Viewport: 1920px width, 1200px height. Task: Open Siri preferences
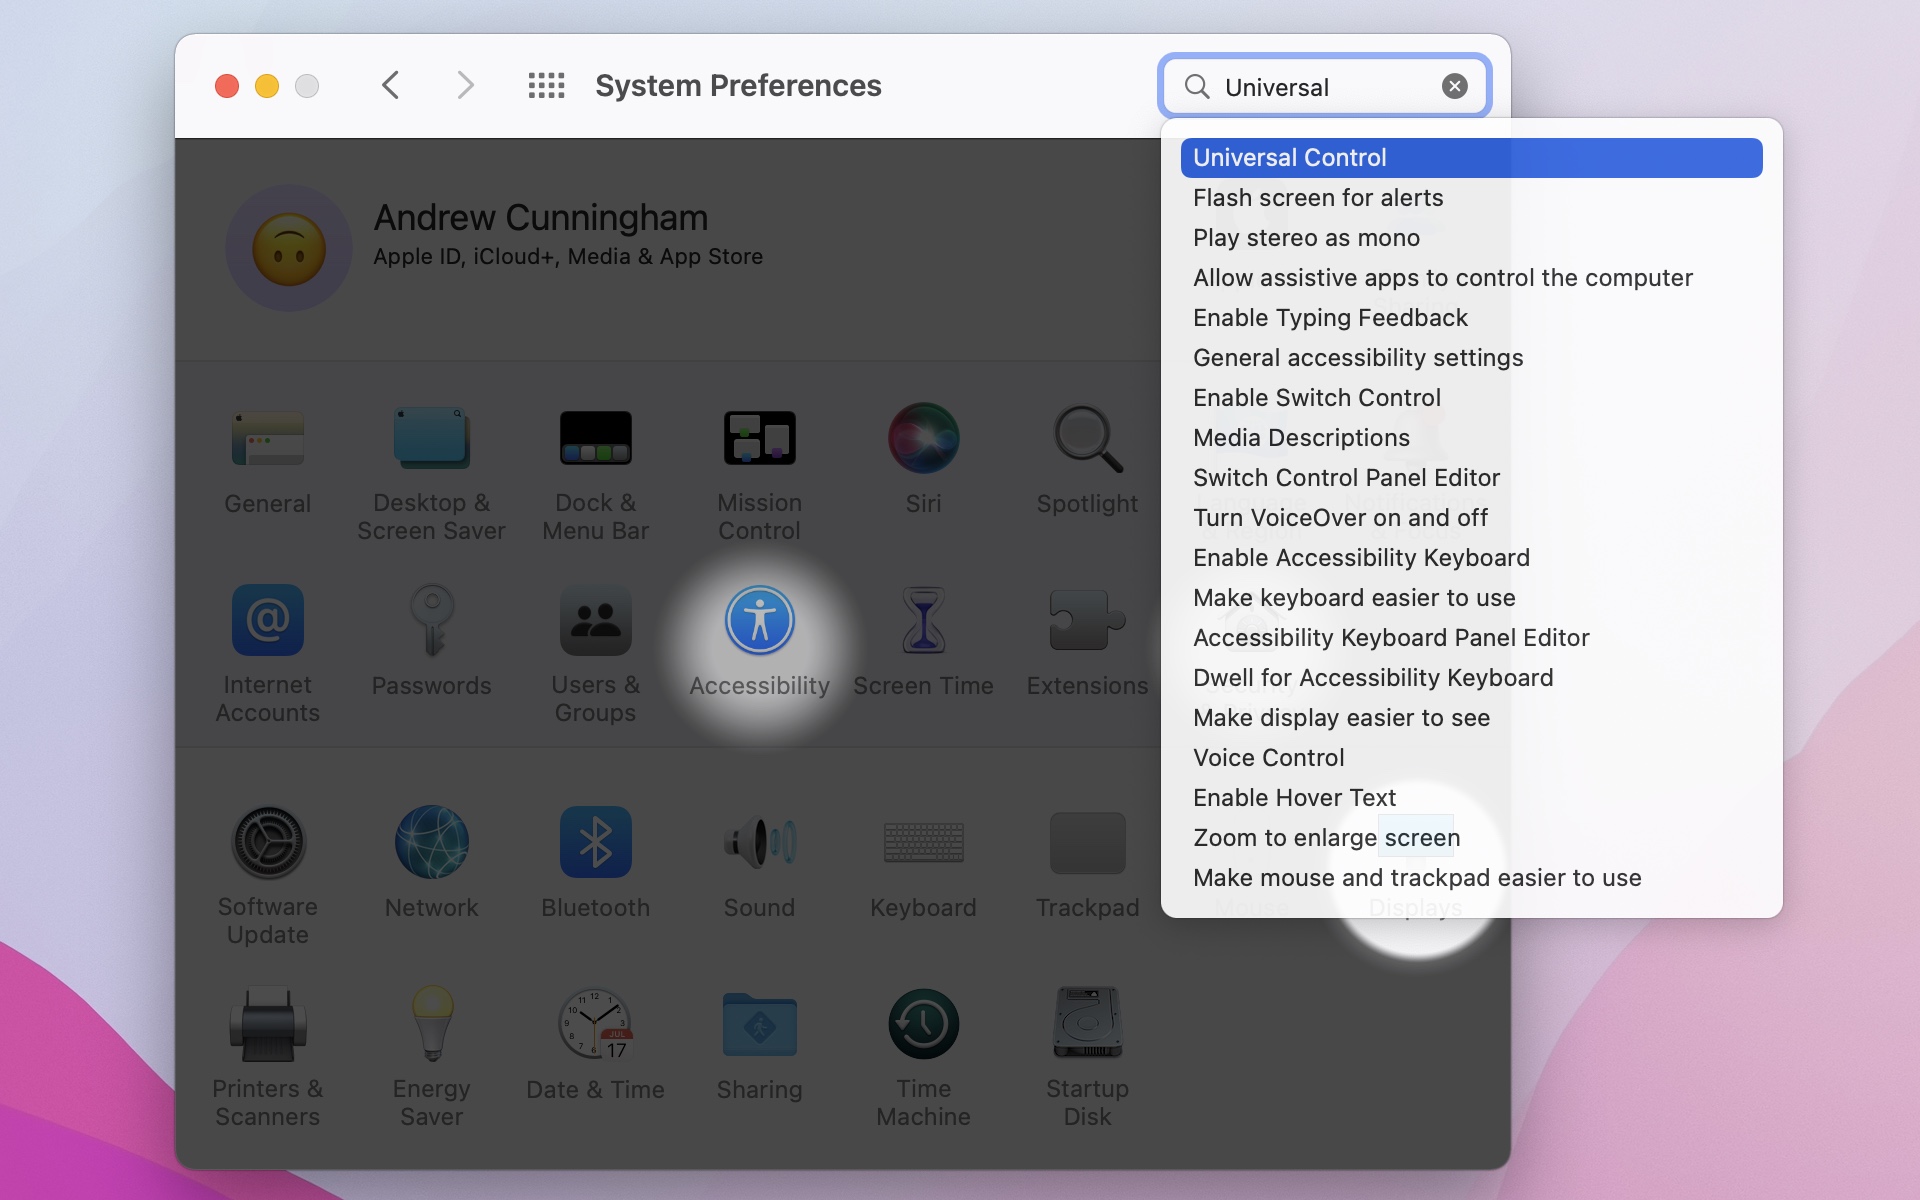[923, 439]
